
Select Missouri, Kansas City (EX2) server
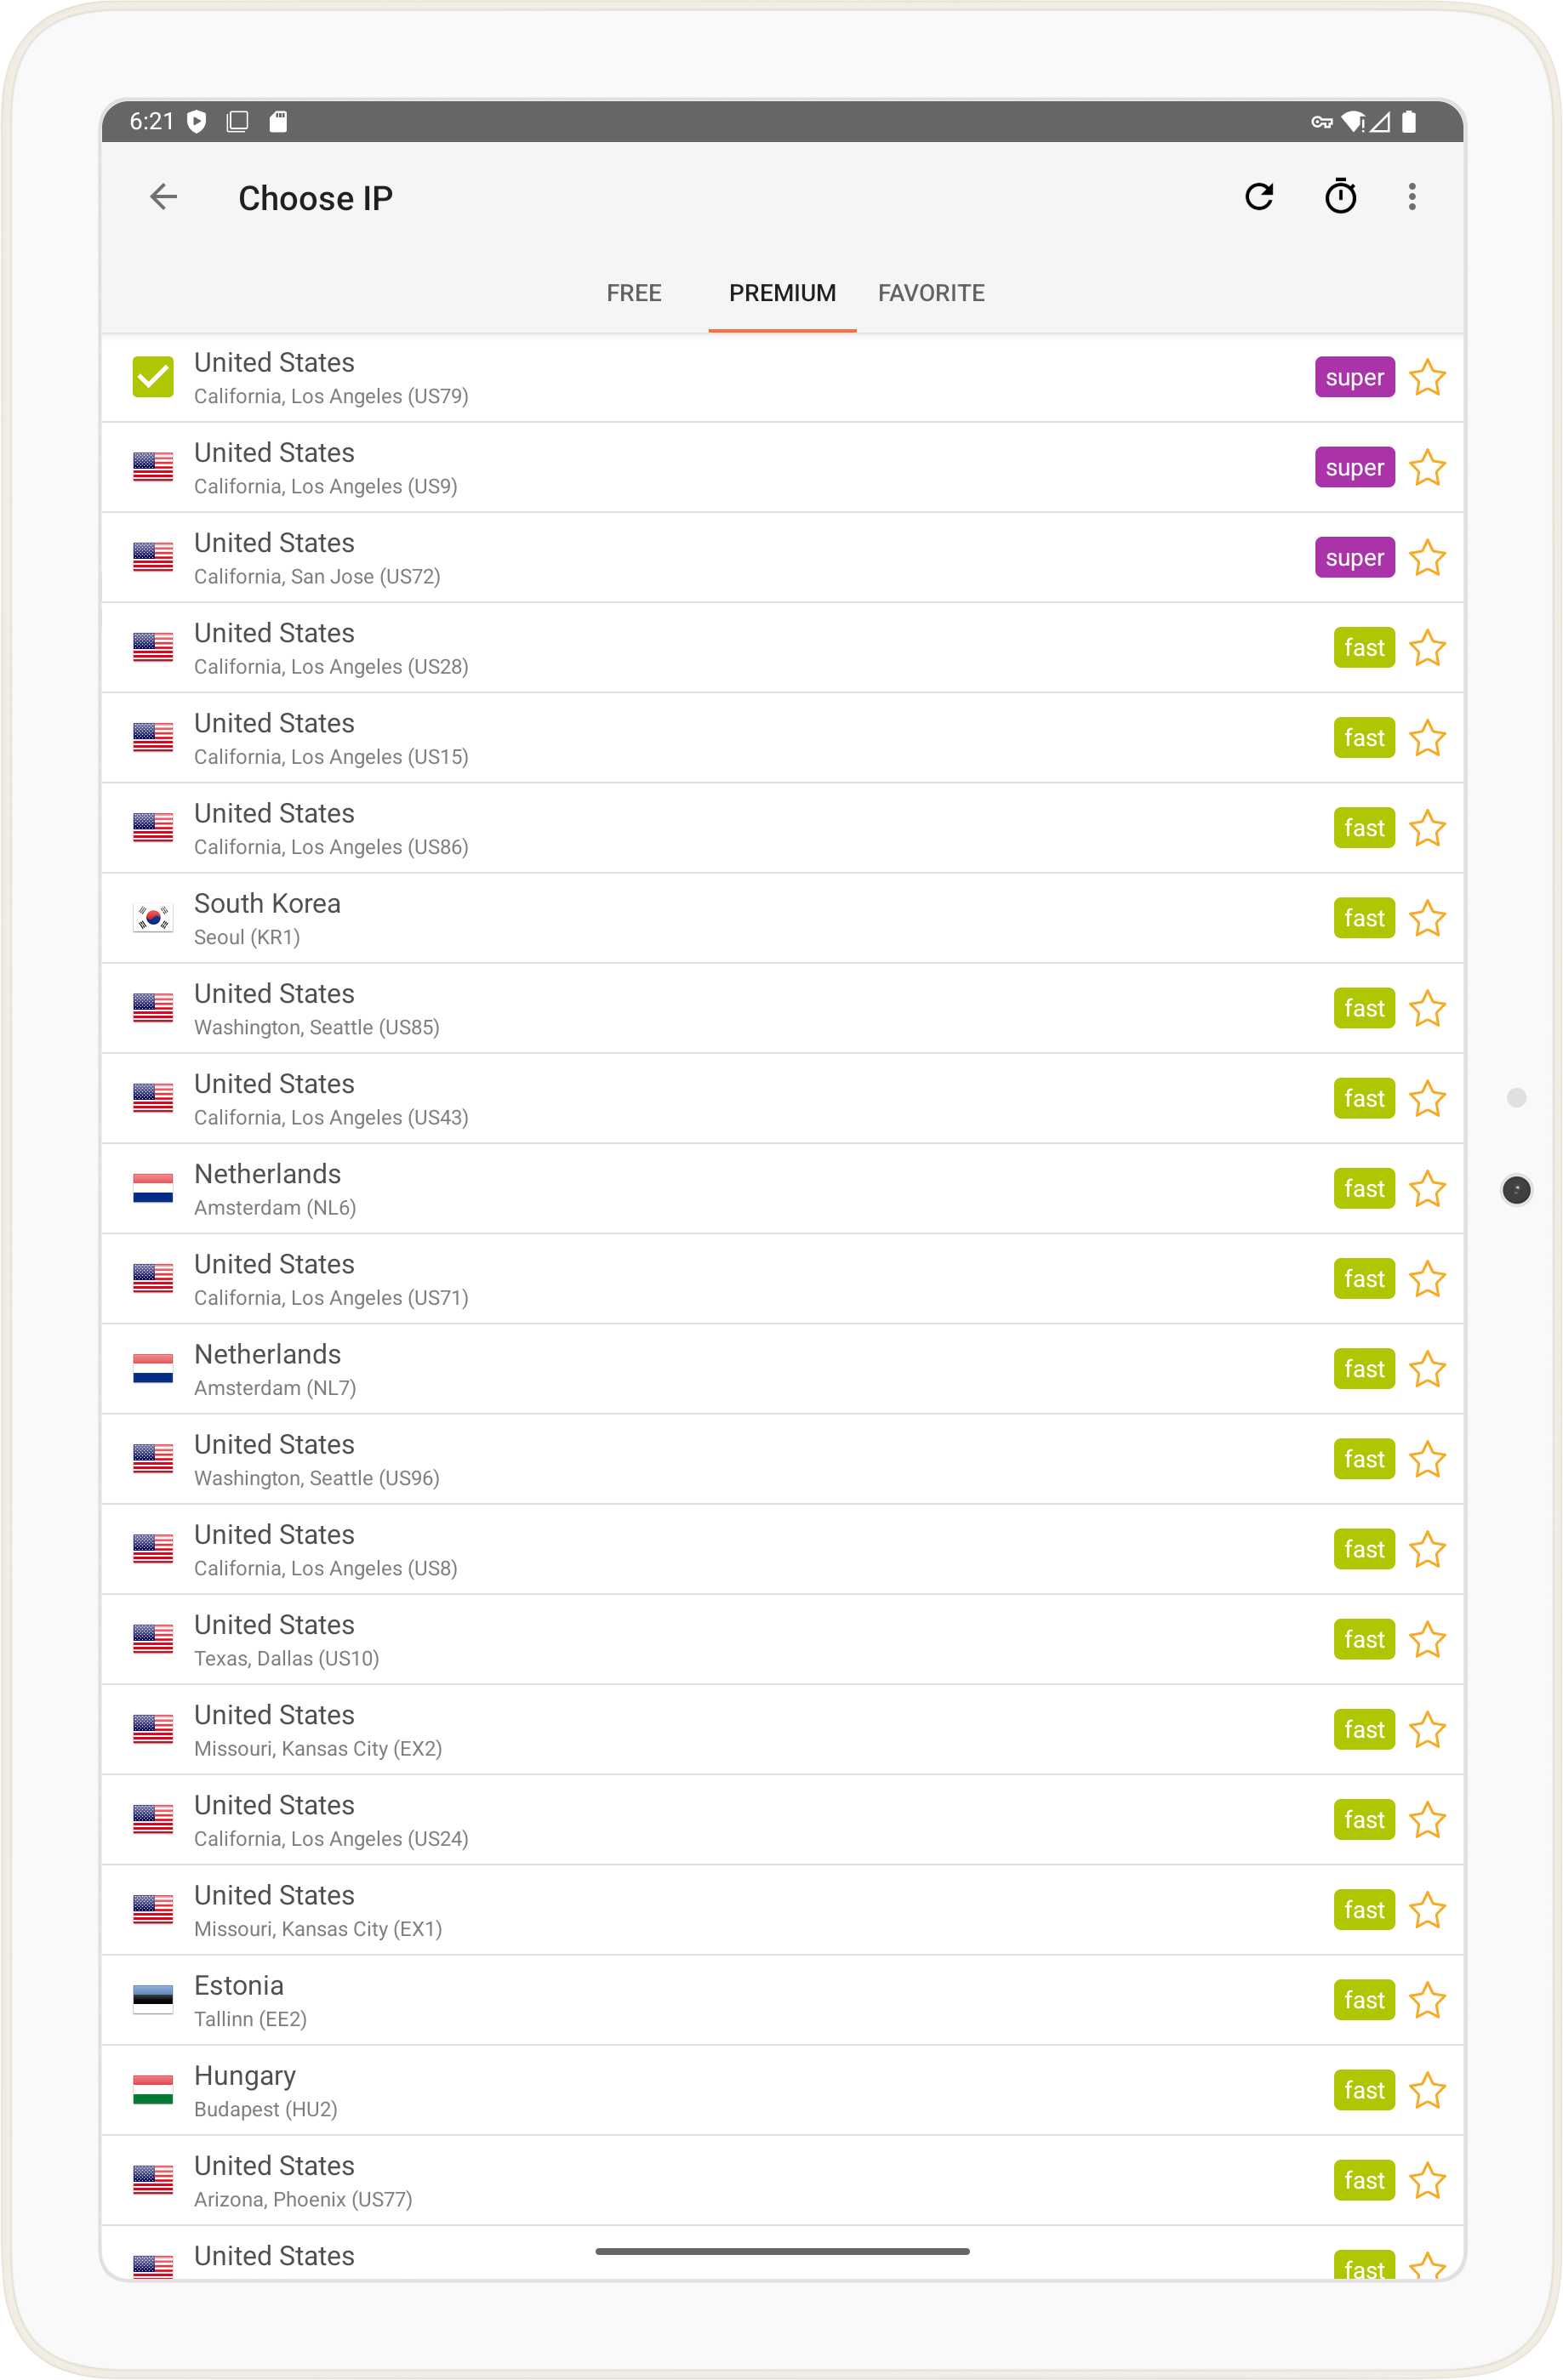coord(782,1730)
